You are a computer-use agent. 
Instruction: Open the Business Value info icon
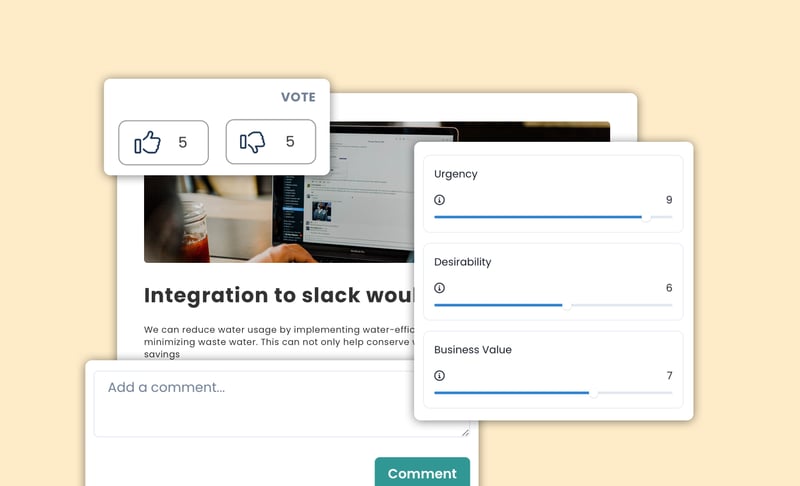point(439,376)
